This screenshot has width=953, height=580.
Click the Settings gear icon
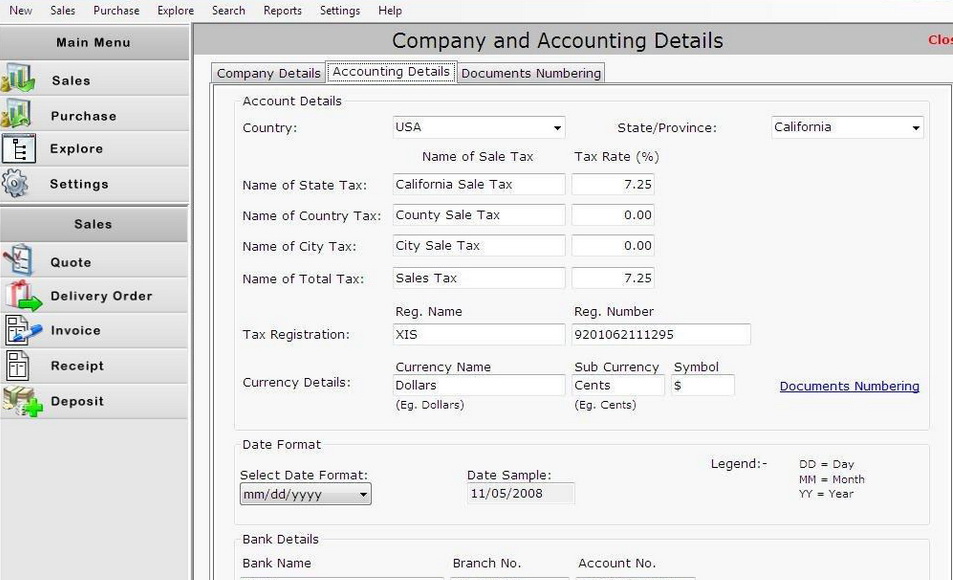[x=15, y=183]
